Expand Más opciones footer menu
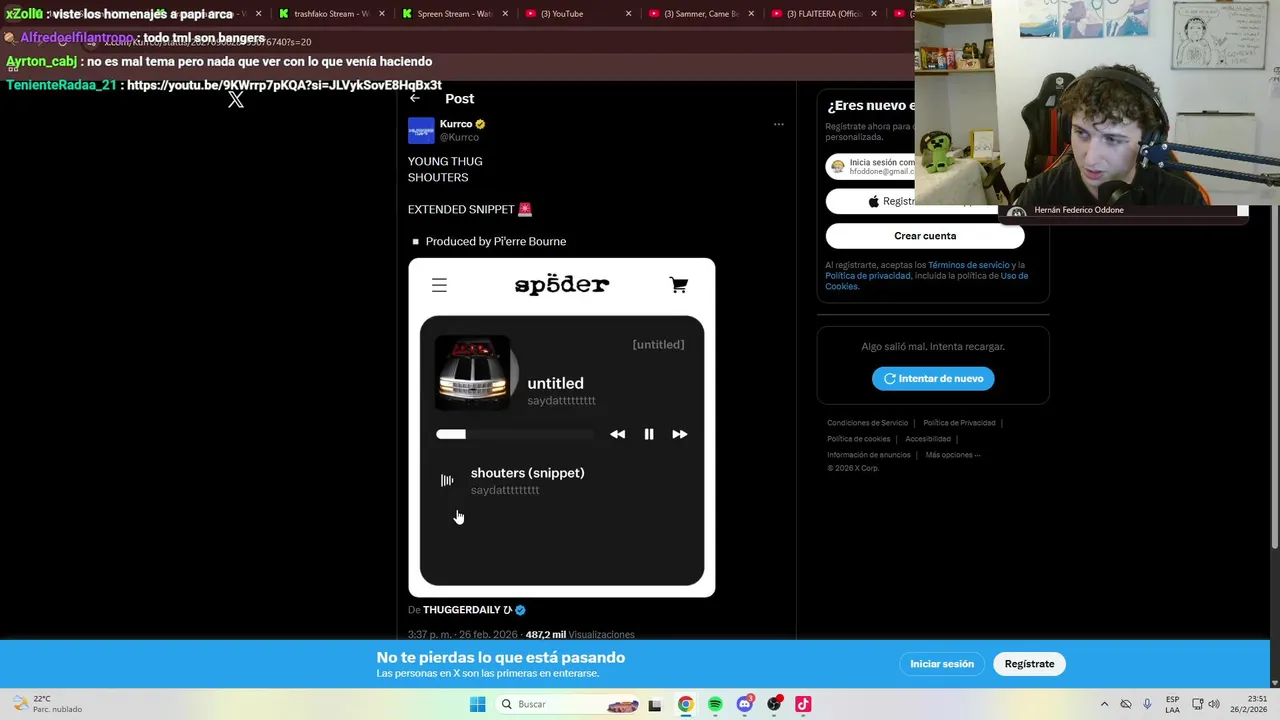 [953, 455]
